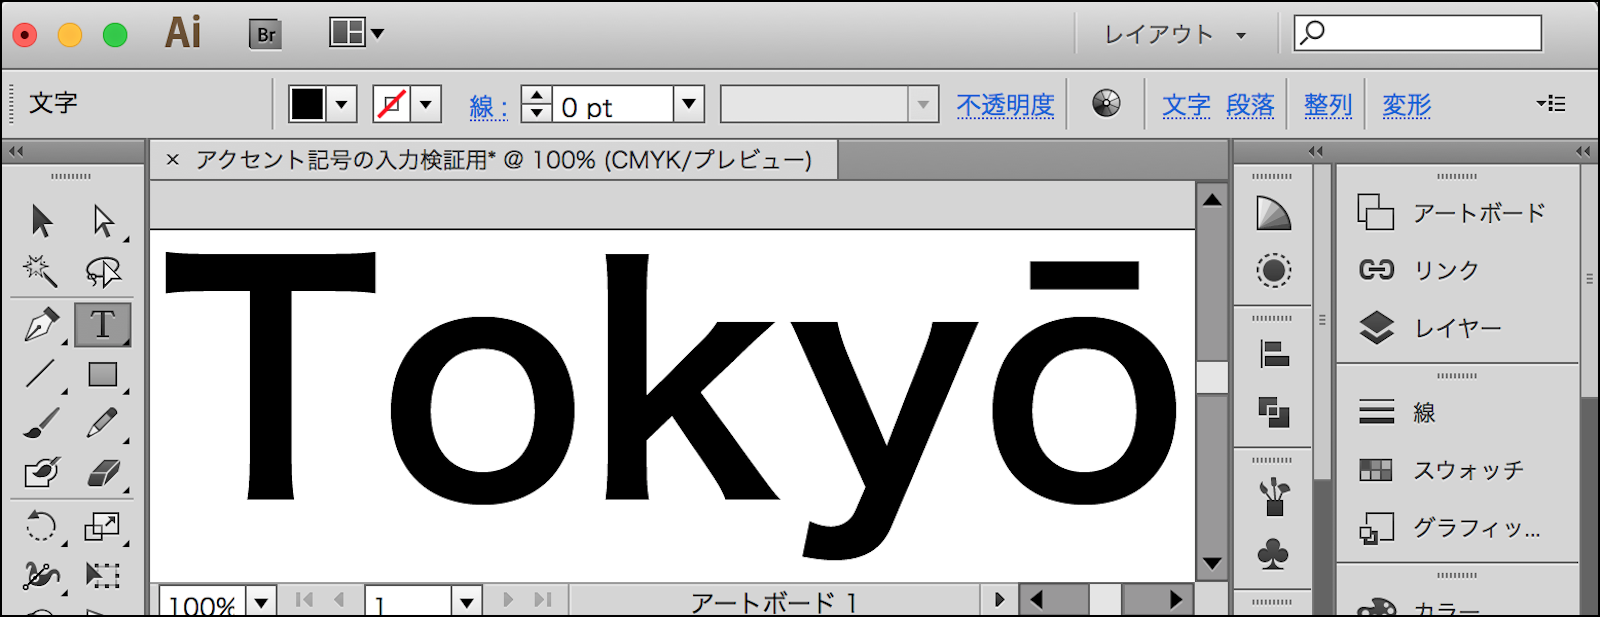
Task: Select the Pen tool
Action: click(x=41, y=326)
